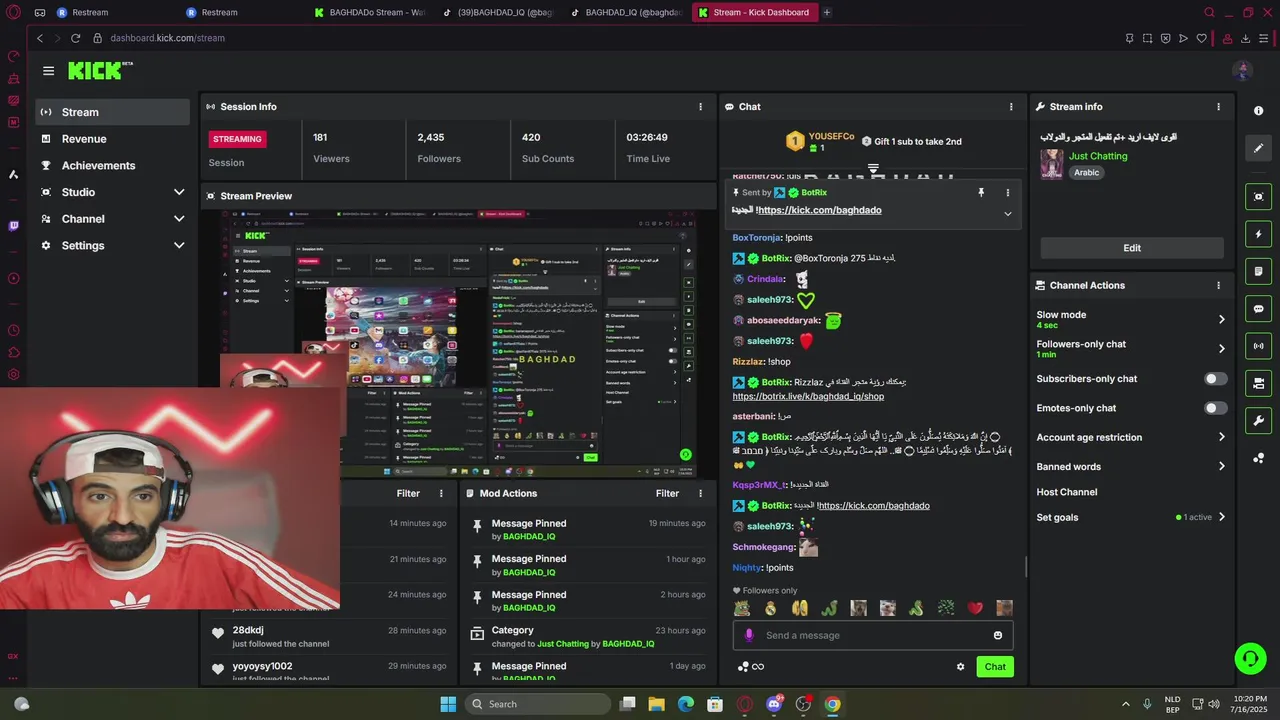Toggle the mod actions widget icon
Viewport: 1280px width, 720px height.
(x=1259, y=383)
